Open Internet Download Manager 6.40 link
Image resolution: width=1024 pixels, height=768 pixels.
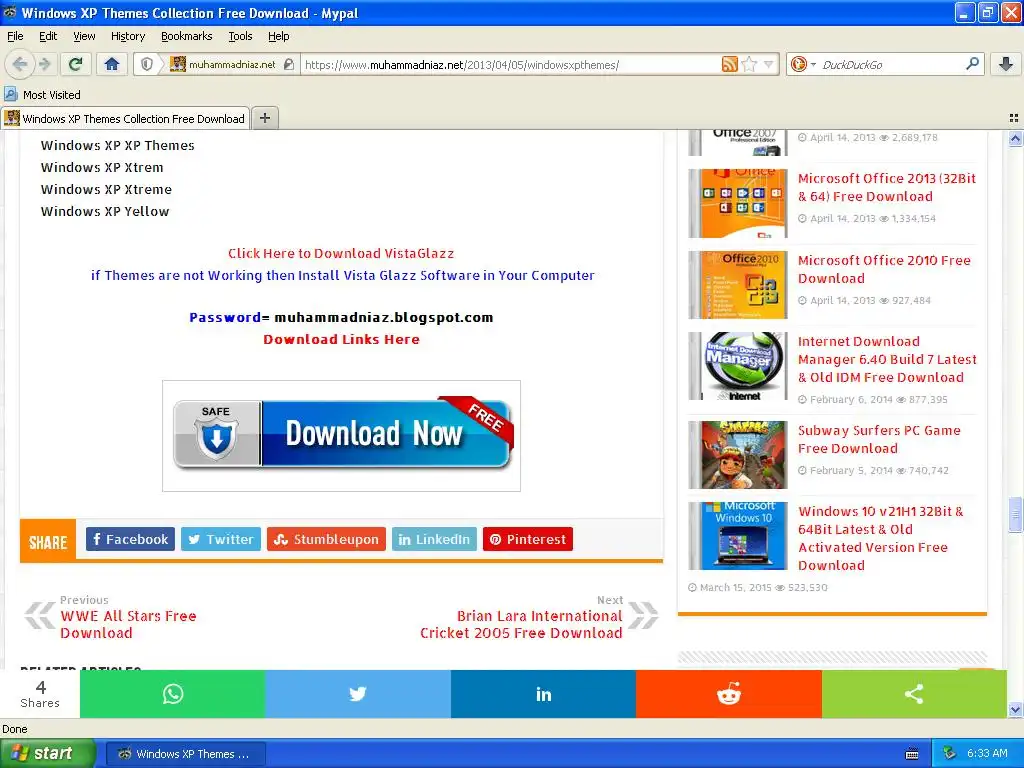pyautogui.click(x=887, y=359)
